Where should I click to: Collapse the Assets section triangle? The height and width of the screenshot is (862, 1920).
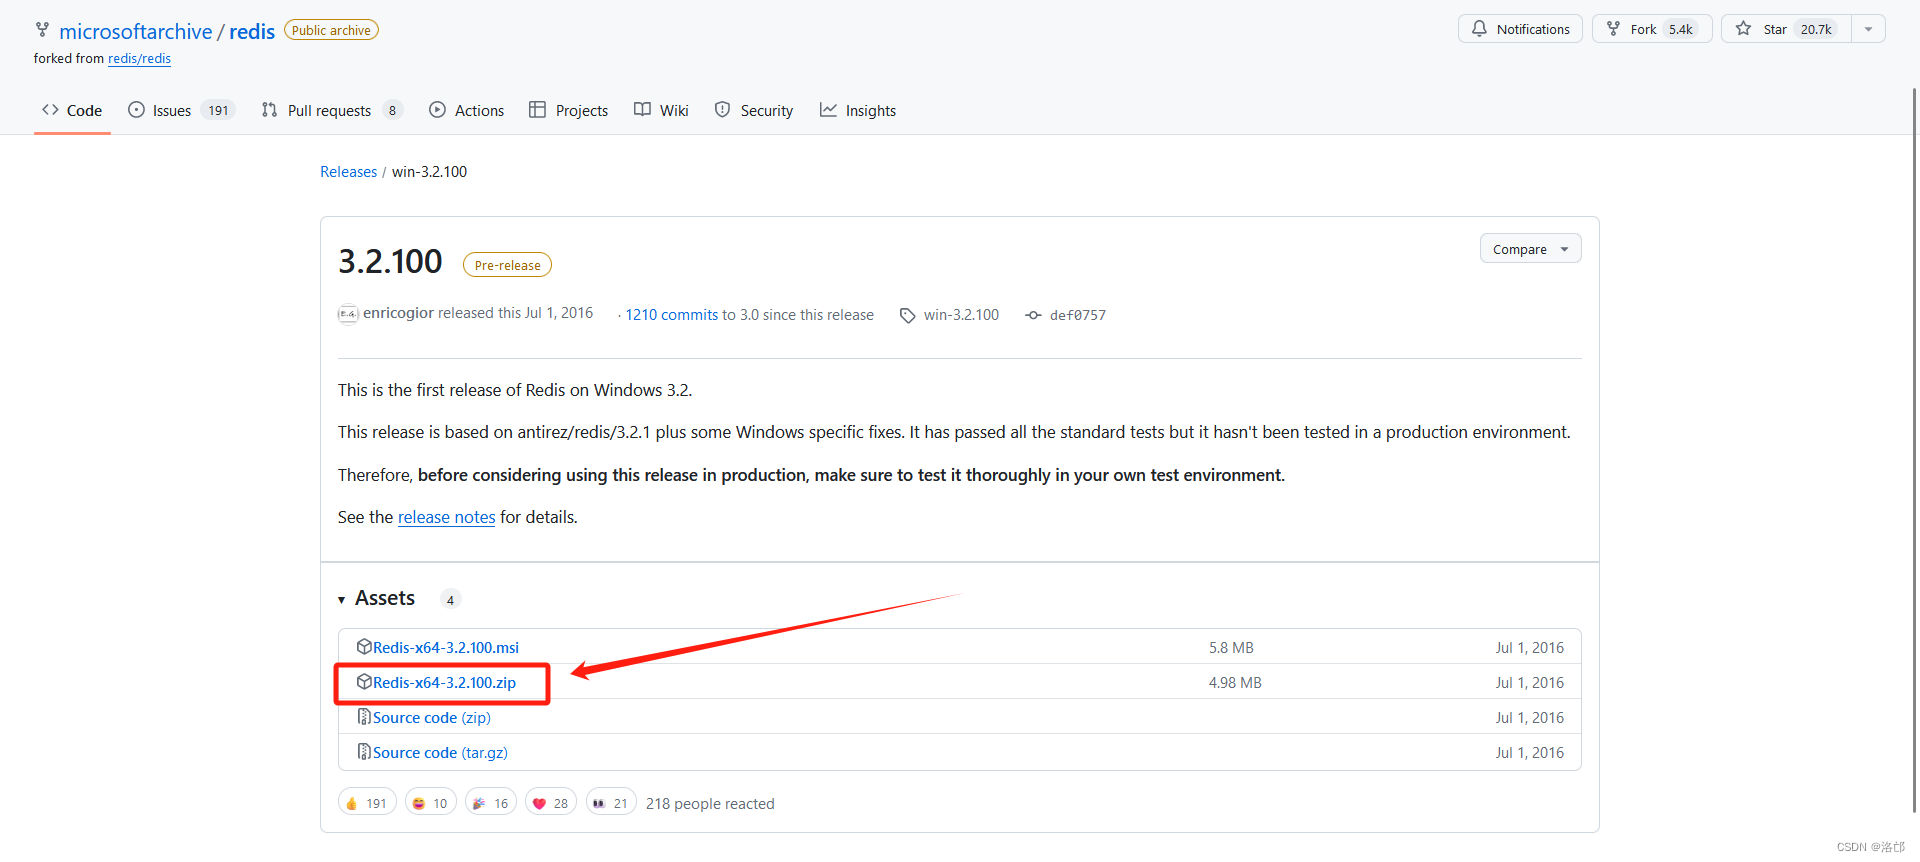[342, 600]
